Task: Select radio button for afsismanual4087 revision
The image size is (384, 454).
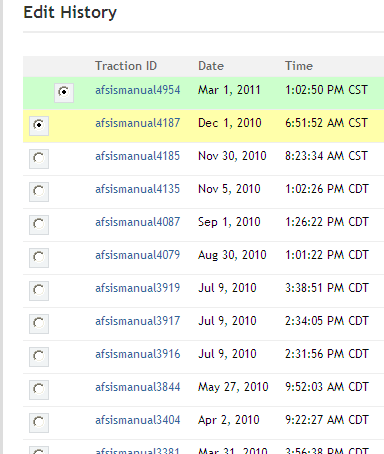Action: (x=39, y=225)
